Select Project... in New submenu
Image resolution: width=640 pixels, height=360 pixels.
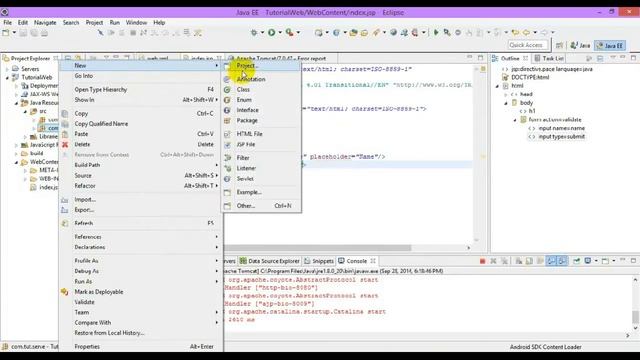click(x=261, y=66)
